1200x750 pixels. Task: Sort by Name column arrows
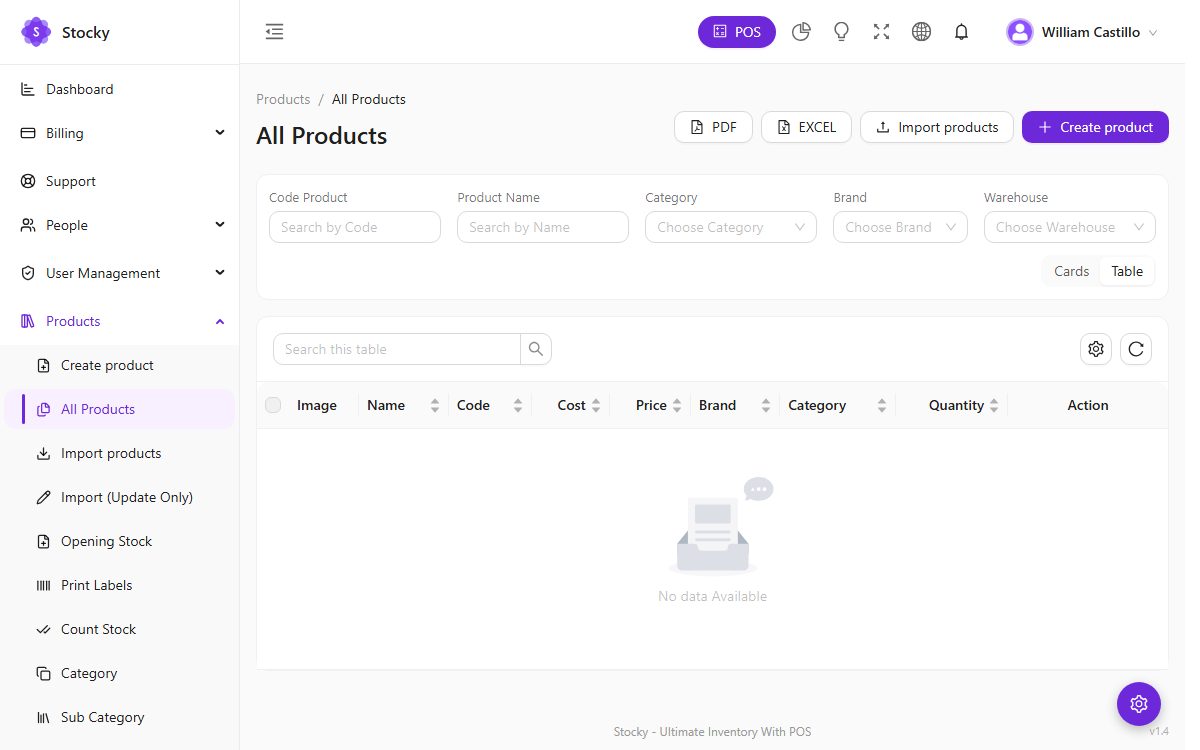(x=435, y=405)
